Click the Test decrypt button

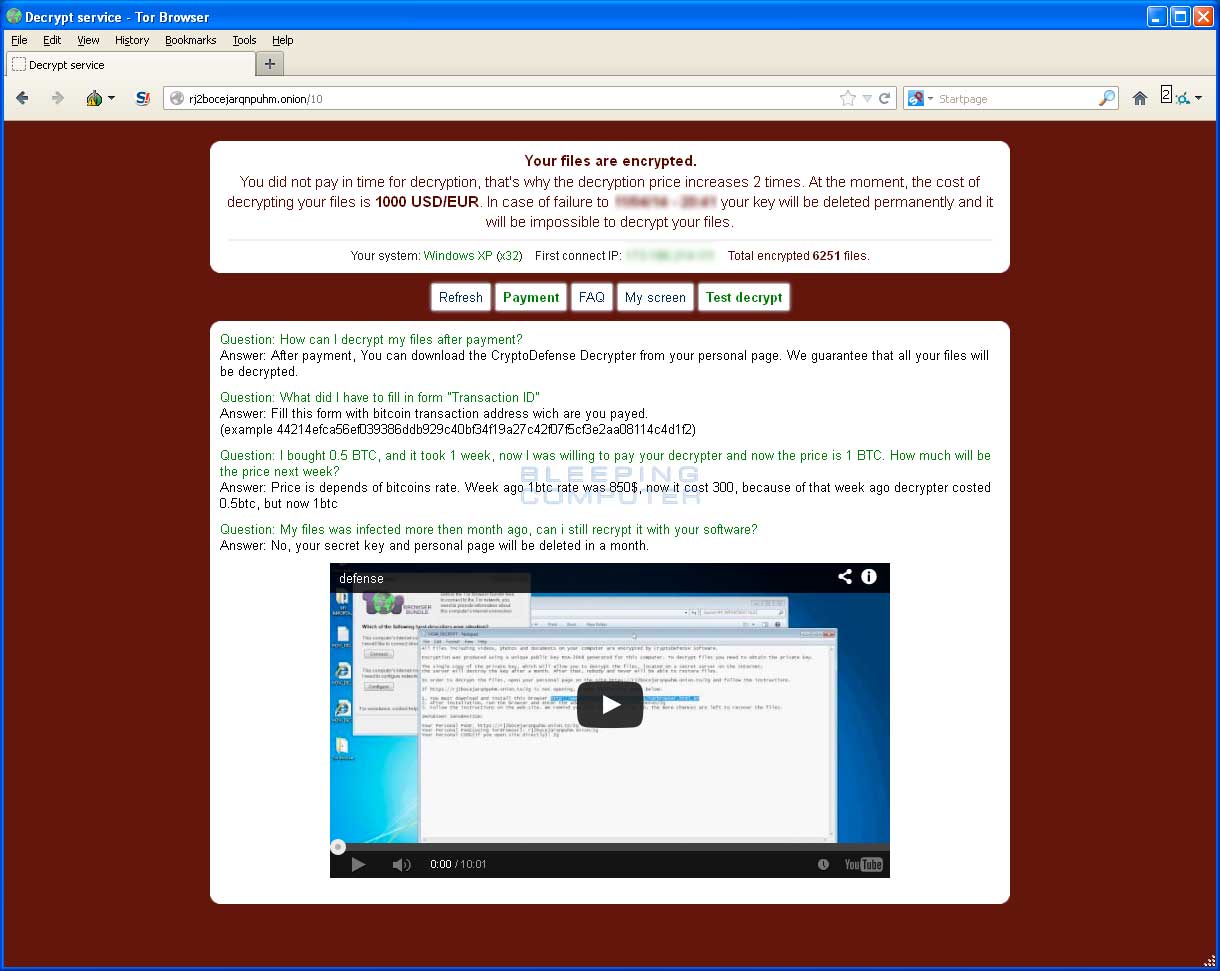click(744, 297)
